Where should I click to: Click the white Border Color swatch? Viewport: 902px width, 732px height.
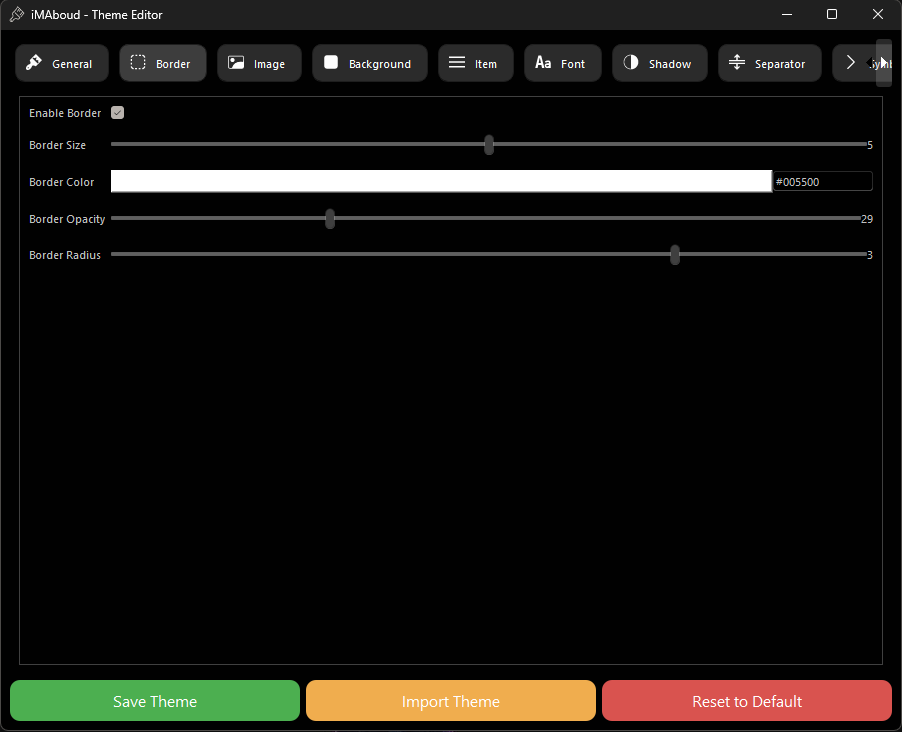(440, 180)
